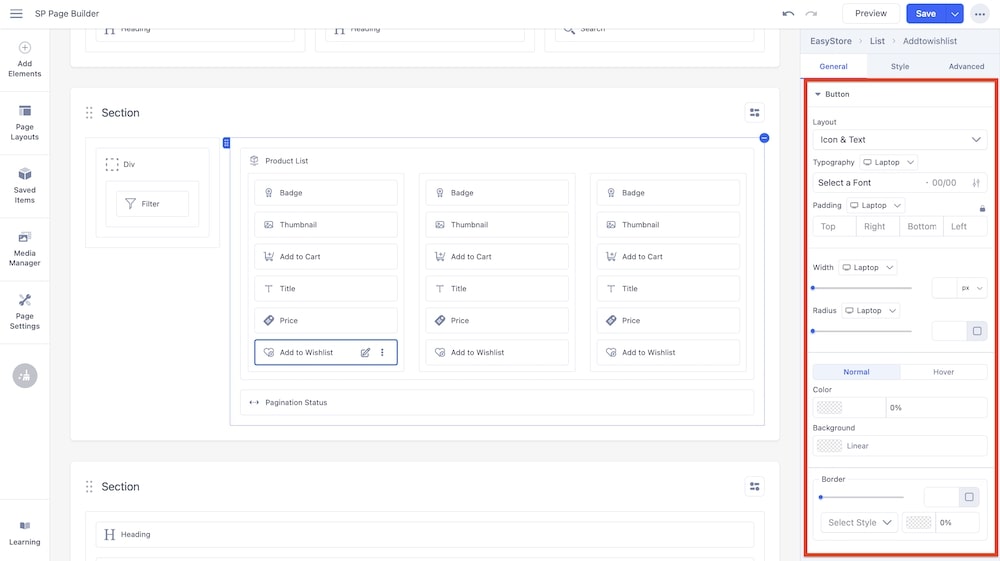The image size is (1000, 561).
Task: Switch to the Style tab
Action: point(900,66)
